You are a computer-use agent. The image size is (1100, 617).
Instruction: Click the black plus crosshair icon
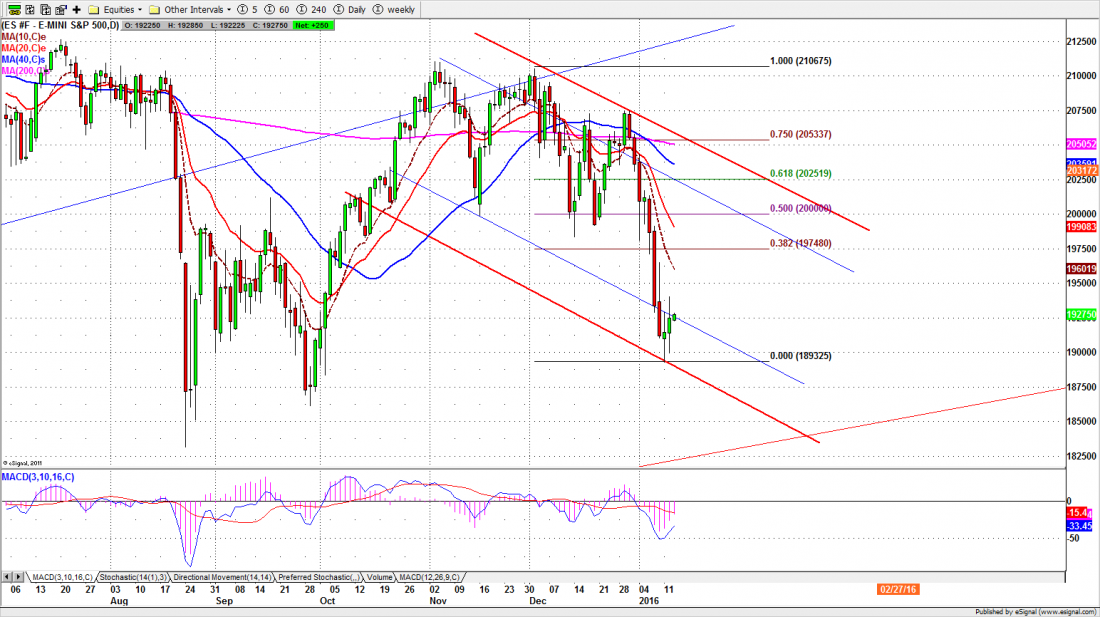76,9
